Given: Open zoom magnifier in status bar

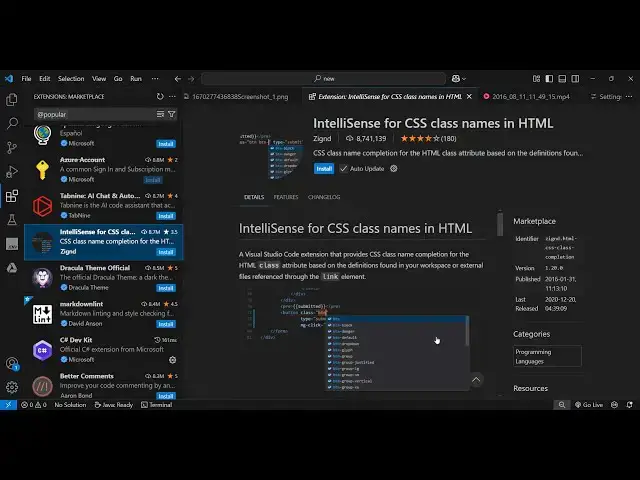Looking at the screenshot, I should coord(562,405).
